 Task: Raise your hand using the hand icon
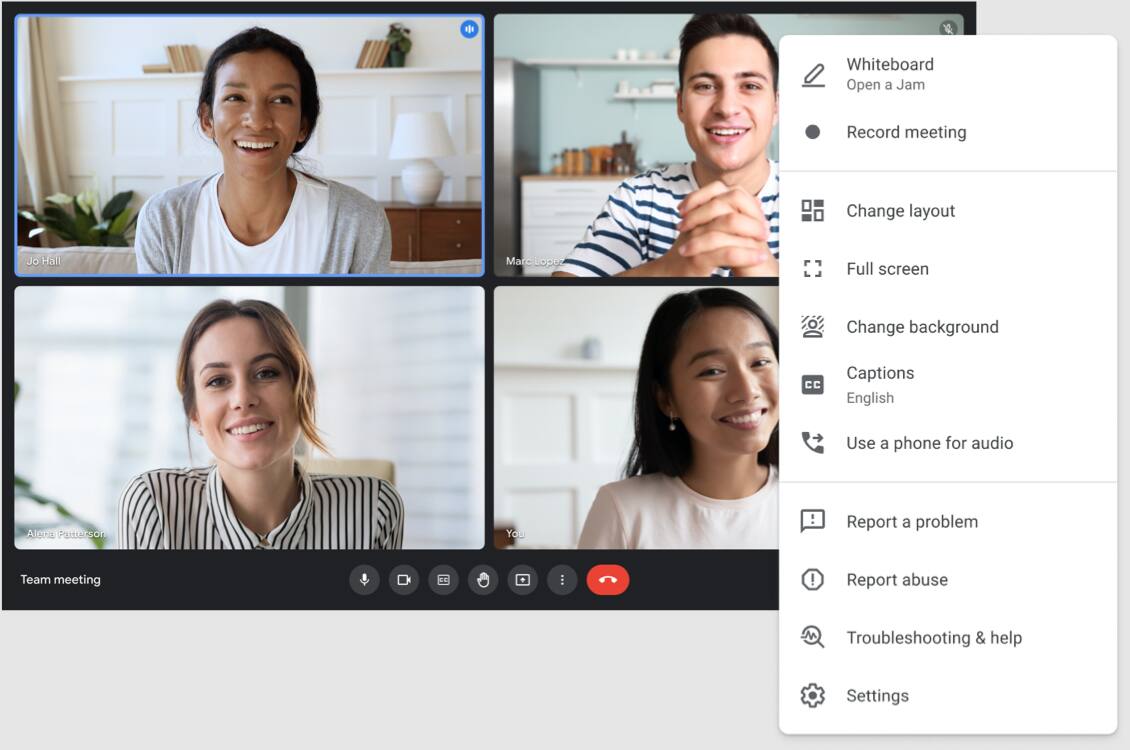click(x=482, y=579)
